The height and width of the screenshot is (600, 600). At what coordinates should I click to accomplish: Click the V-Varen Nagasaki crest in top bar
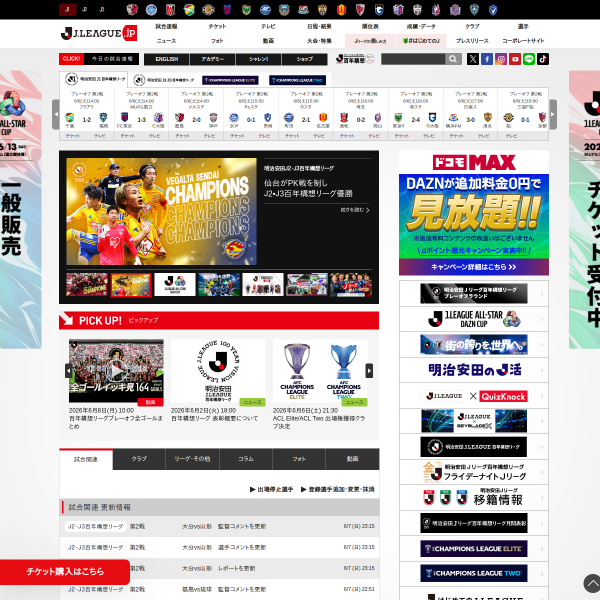[x=493, y=10]
